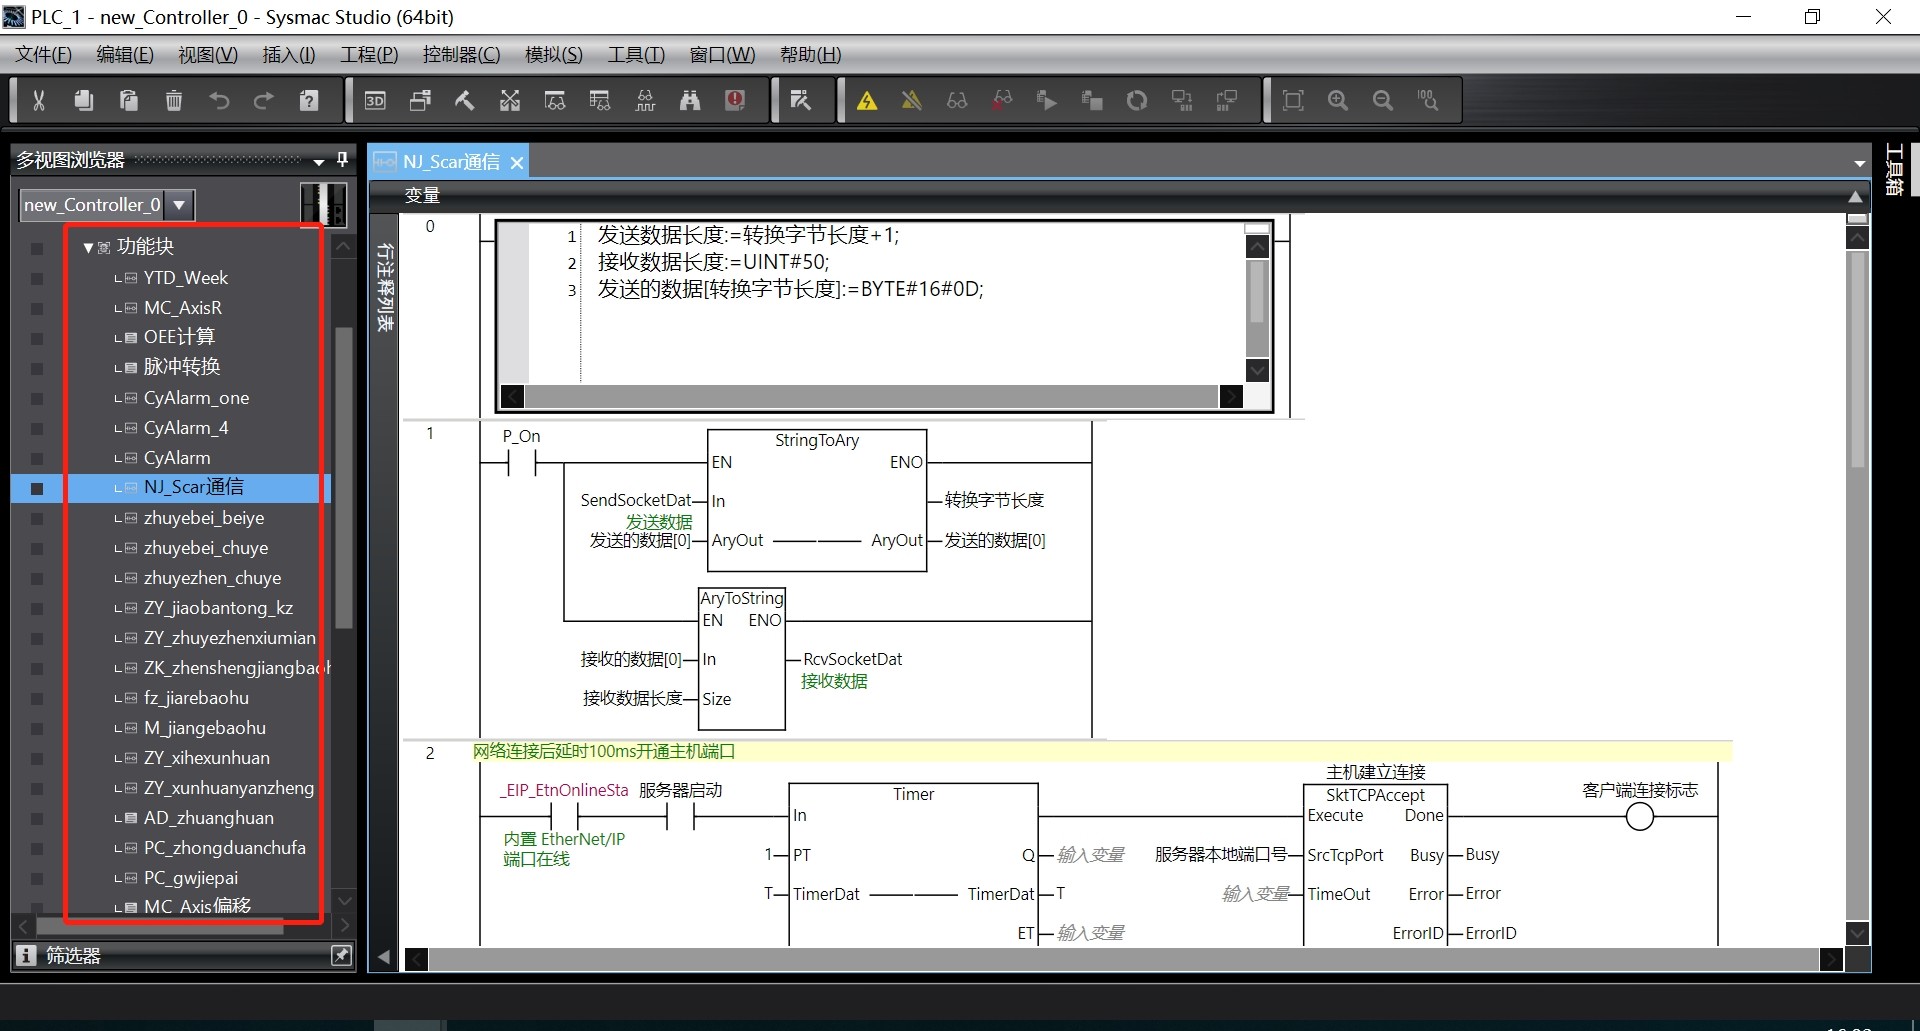
Task: Click the 行注释列表 side tab
Action: [385, 287]
